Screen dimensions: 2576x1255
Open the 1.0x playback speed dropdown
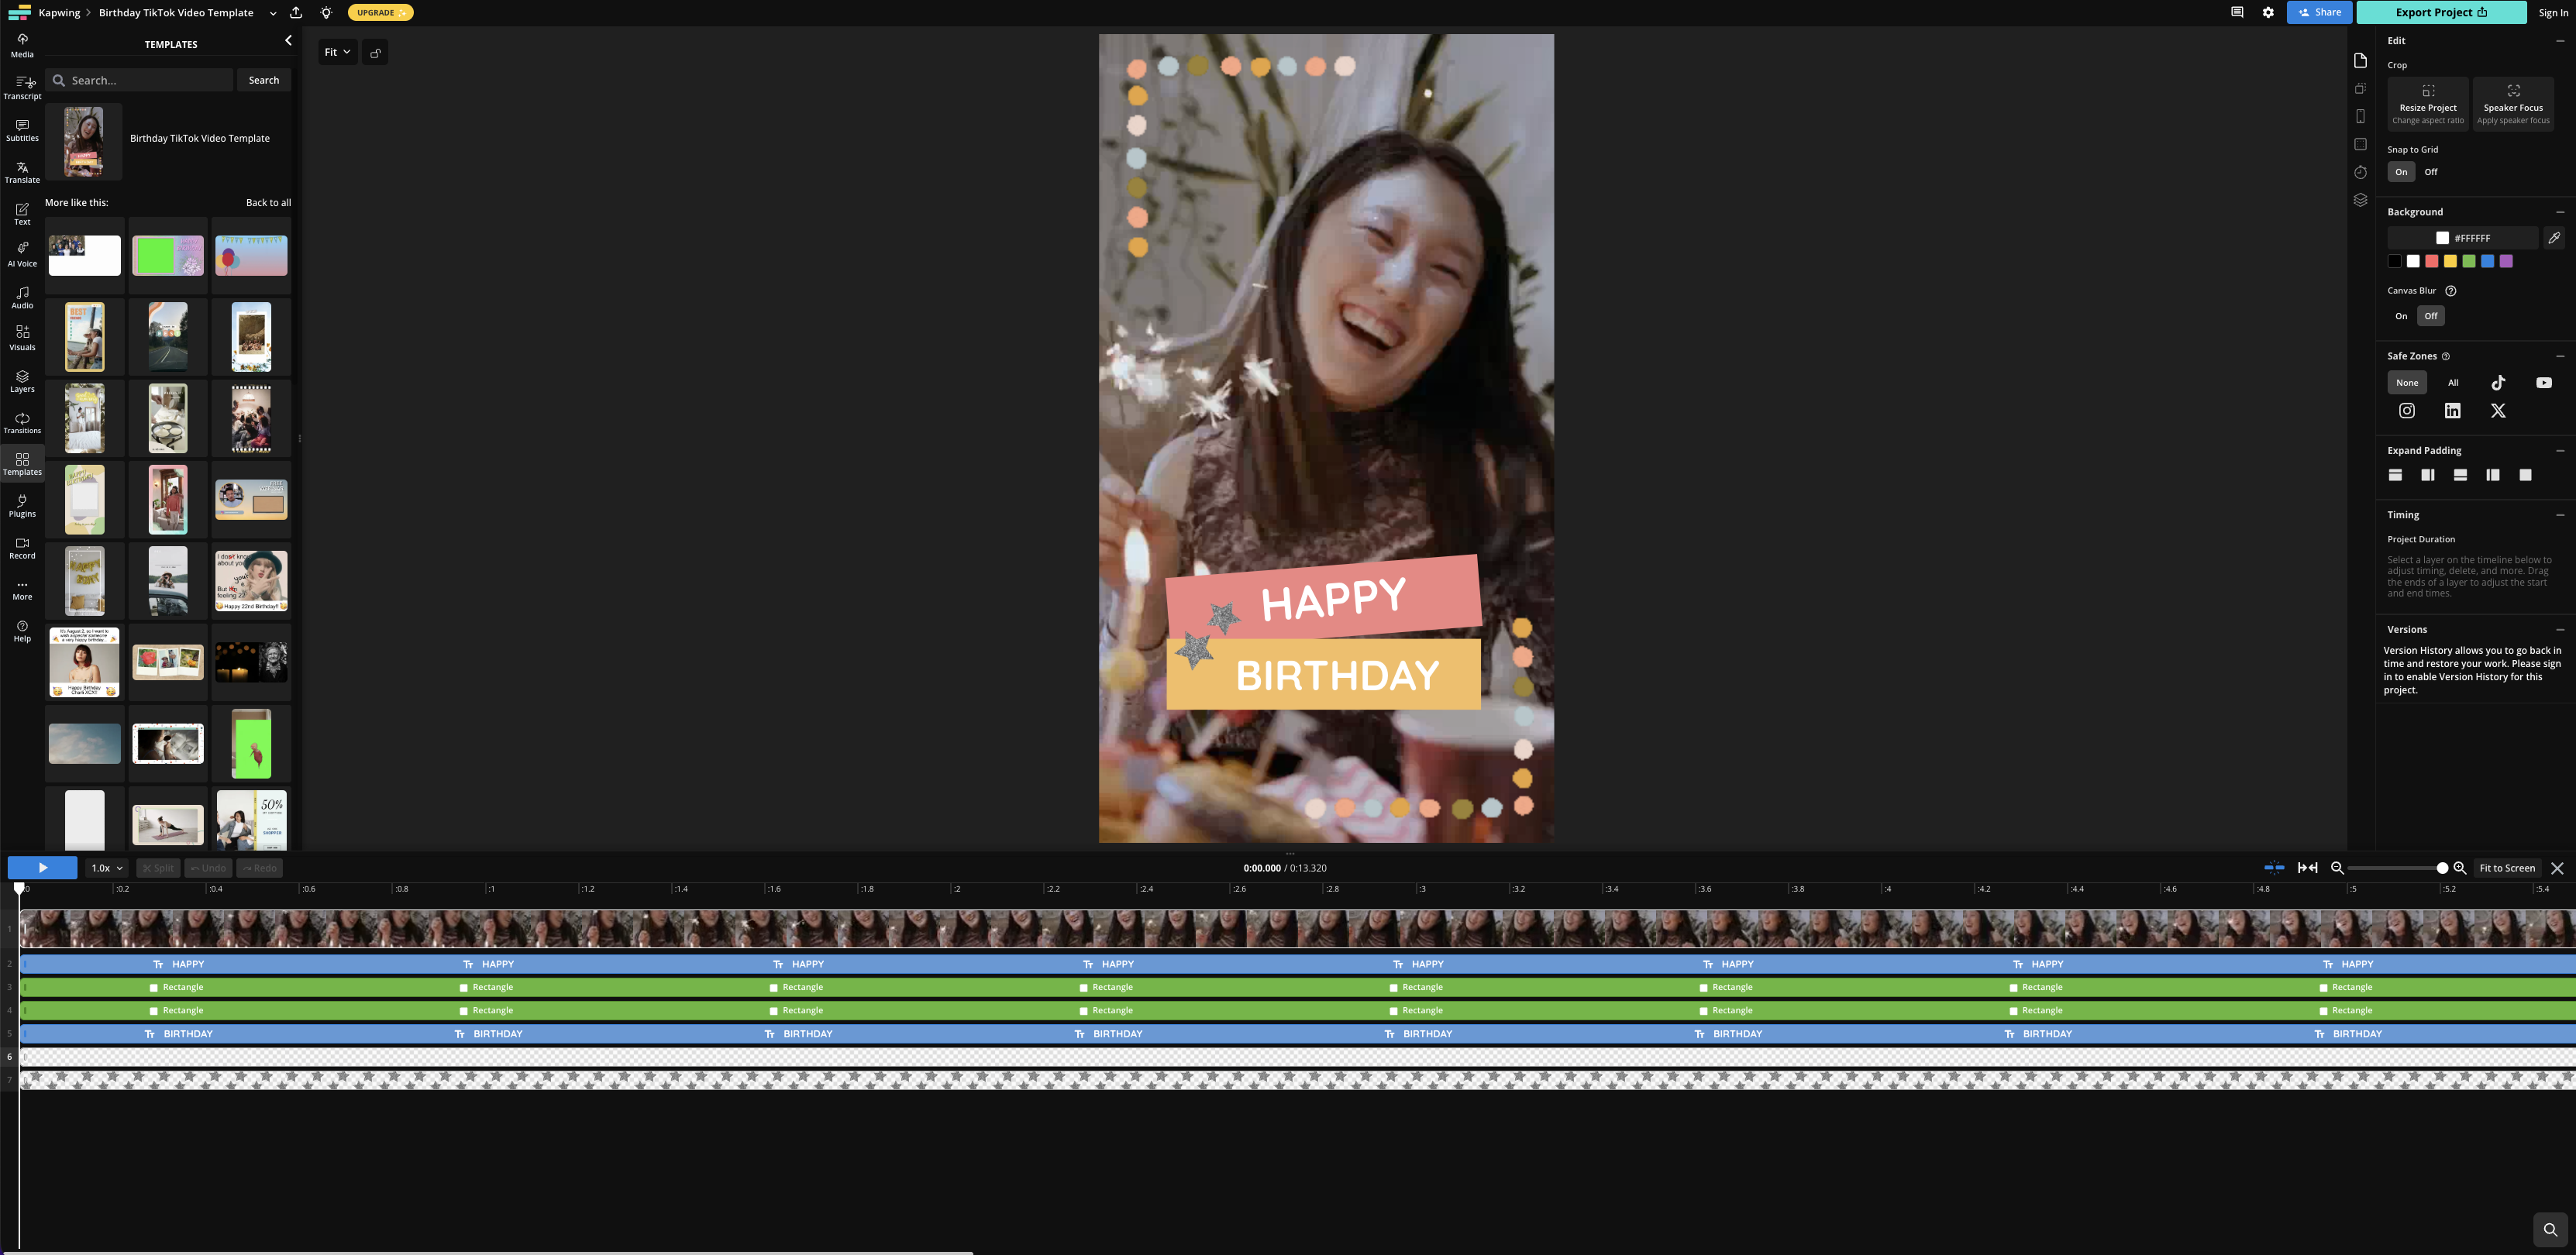point(107,868)
